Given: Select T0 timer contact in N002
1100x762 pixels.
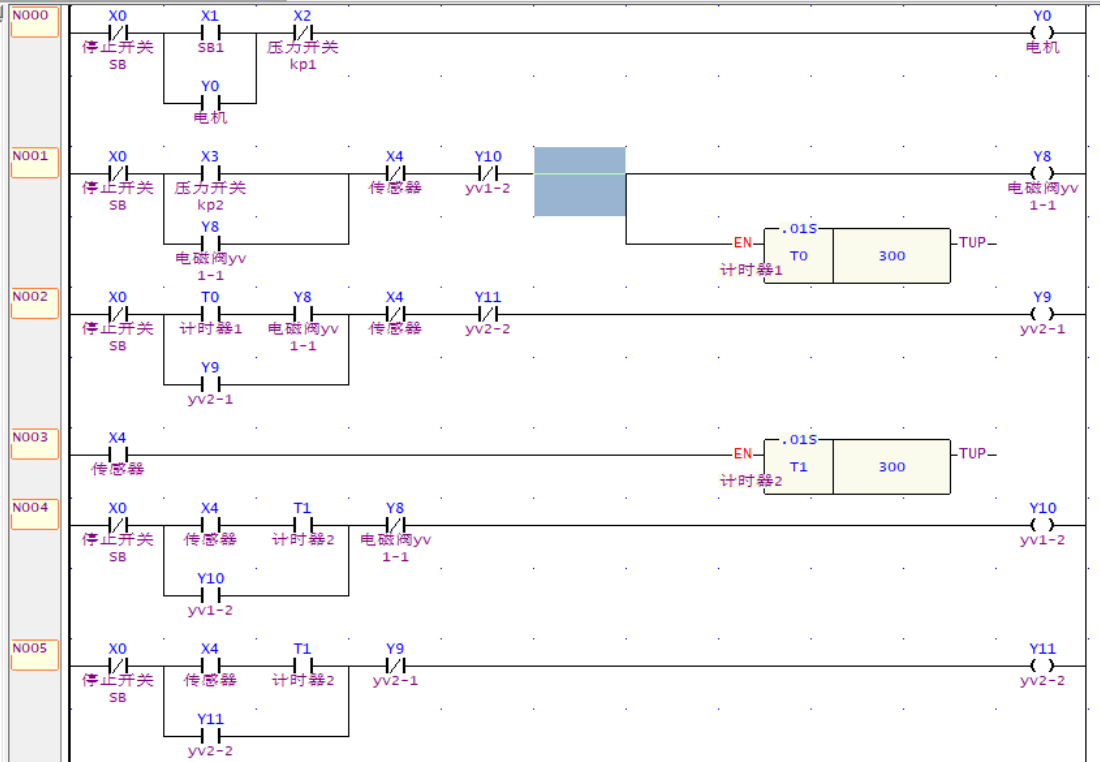Looking at the screenshot, I should point(210,314).
